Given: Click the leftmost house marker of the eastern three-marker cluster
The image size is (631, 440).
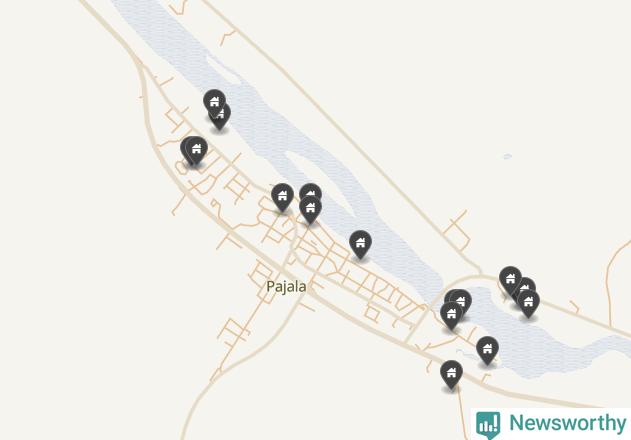Looking at the screenshot, I should [510, 279].
